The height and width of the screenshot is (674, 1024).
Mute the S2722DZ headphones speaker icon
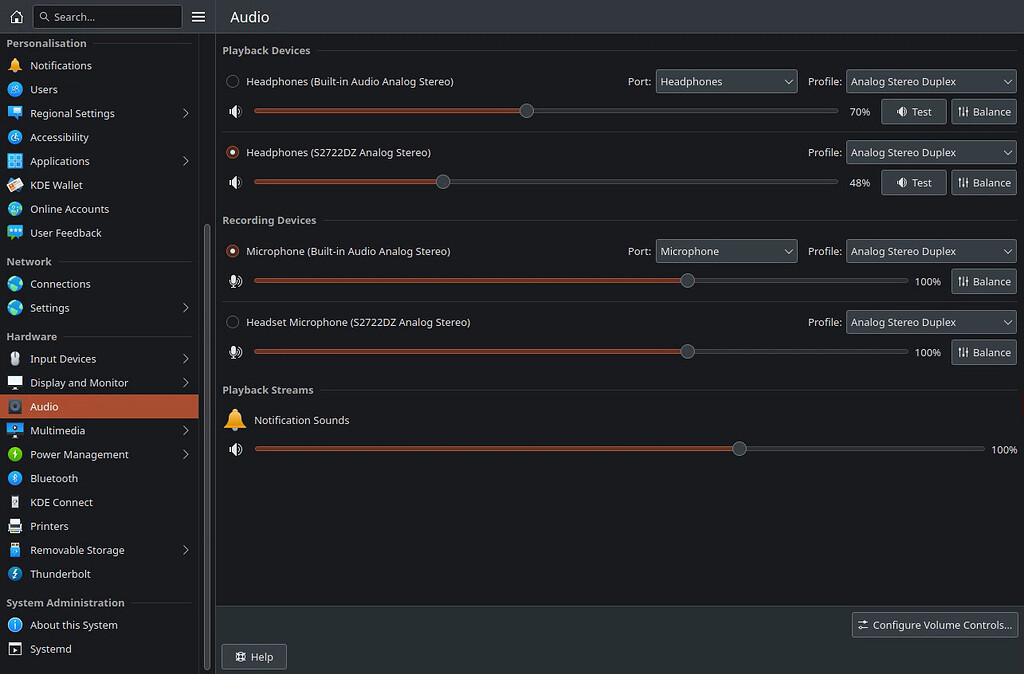[235, 182]
